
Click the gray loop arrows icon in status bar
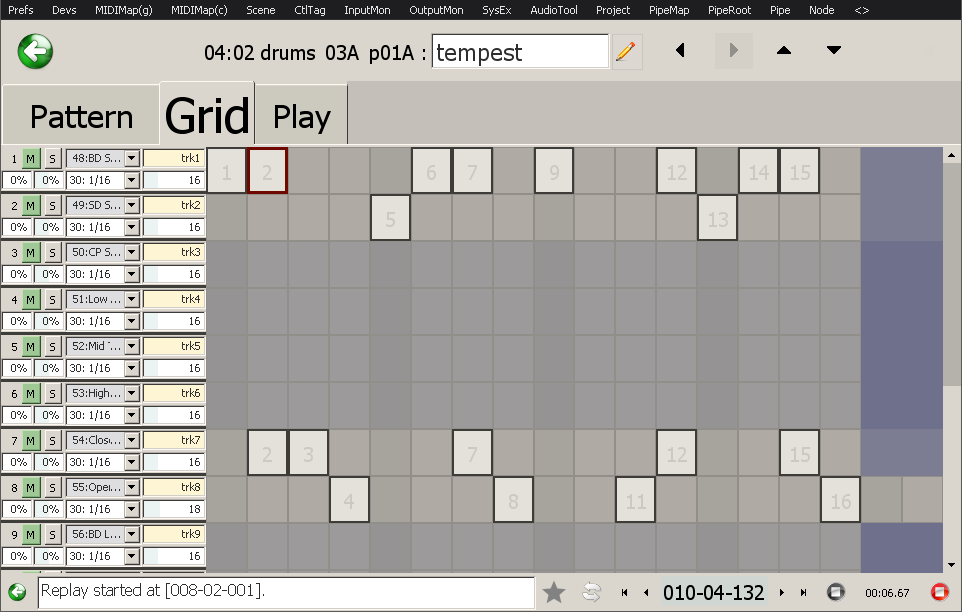tap(591, 592)
